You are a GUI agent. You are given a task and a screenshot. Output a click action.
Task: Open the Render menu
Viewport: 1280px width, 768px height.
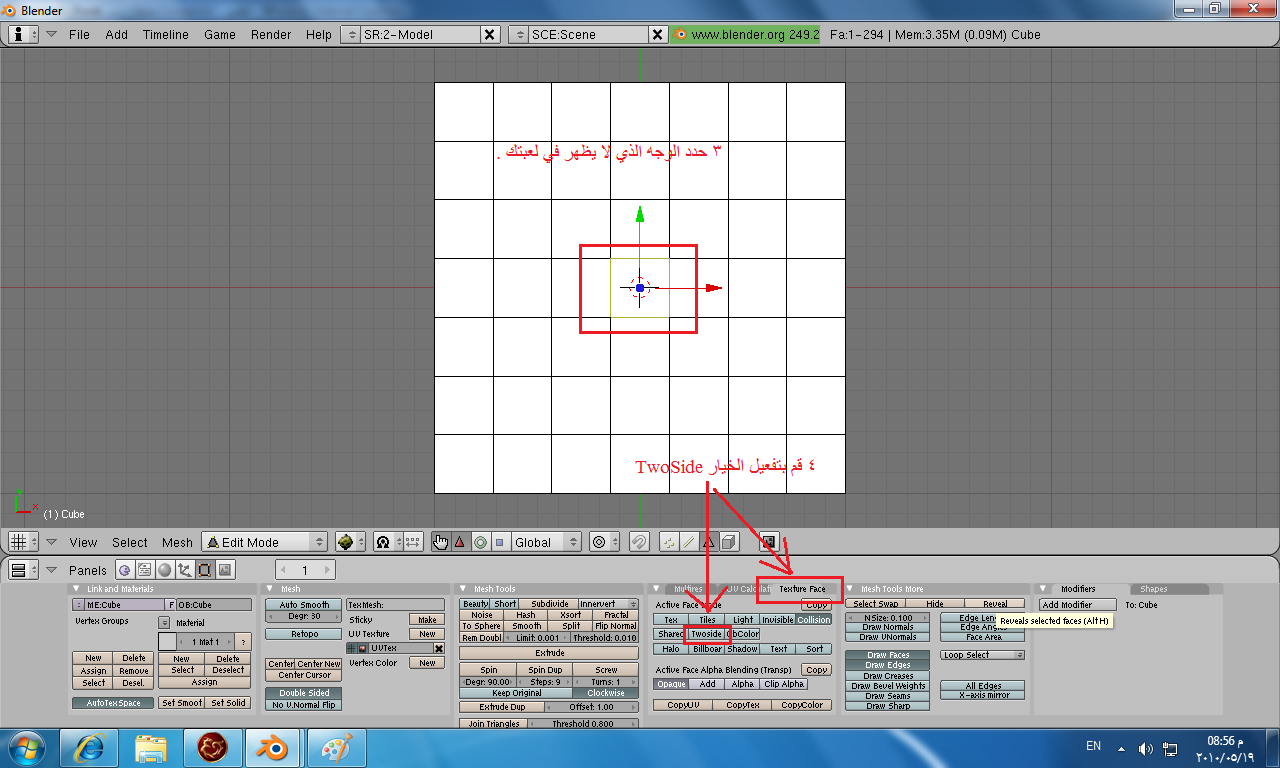click(271, 34)
